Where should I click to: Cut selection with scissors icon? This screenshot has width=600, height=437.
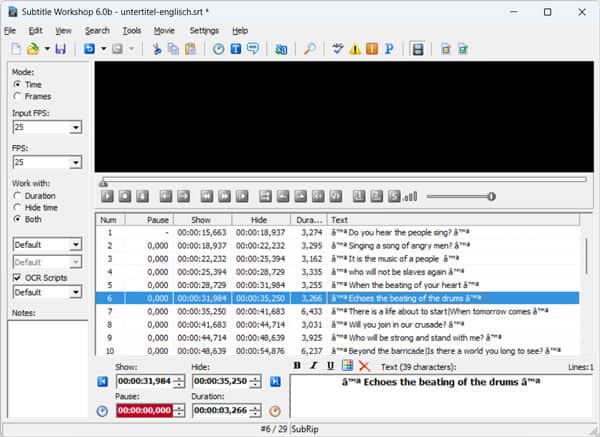pos(157,49)
